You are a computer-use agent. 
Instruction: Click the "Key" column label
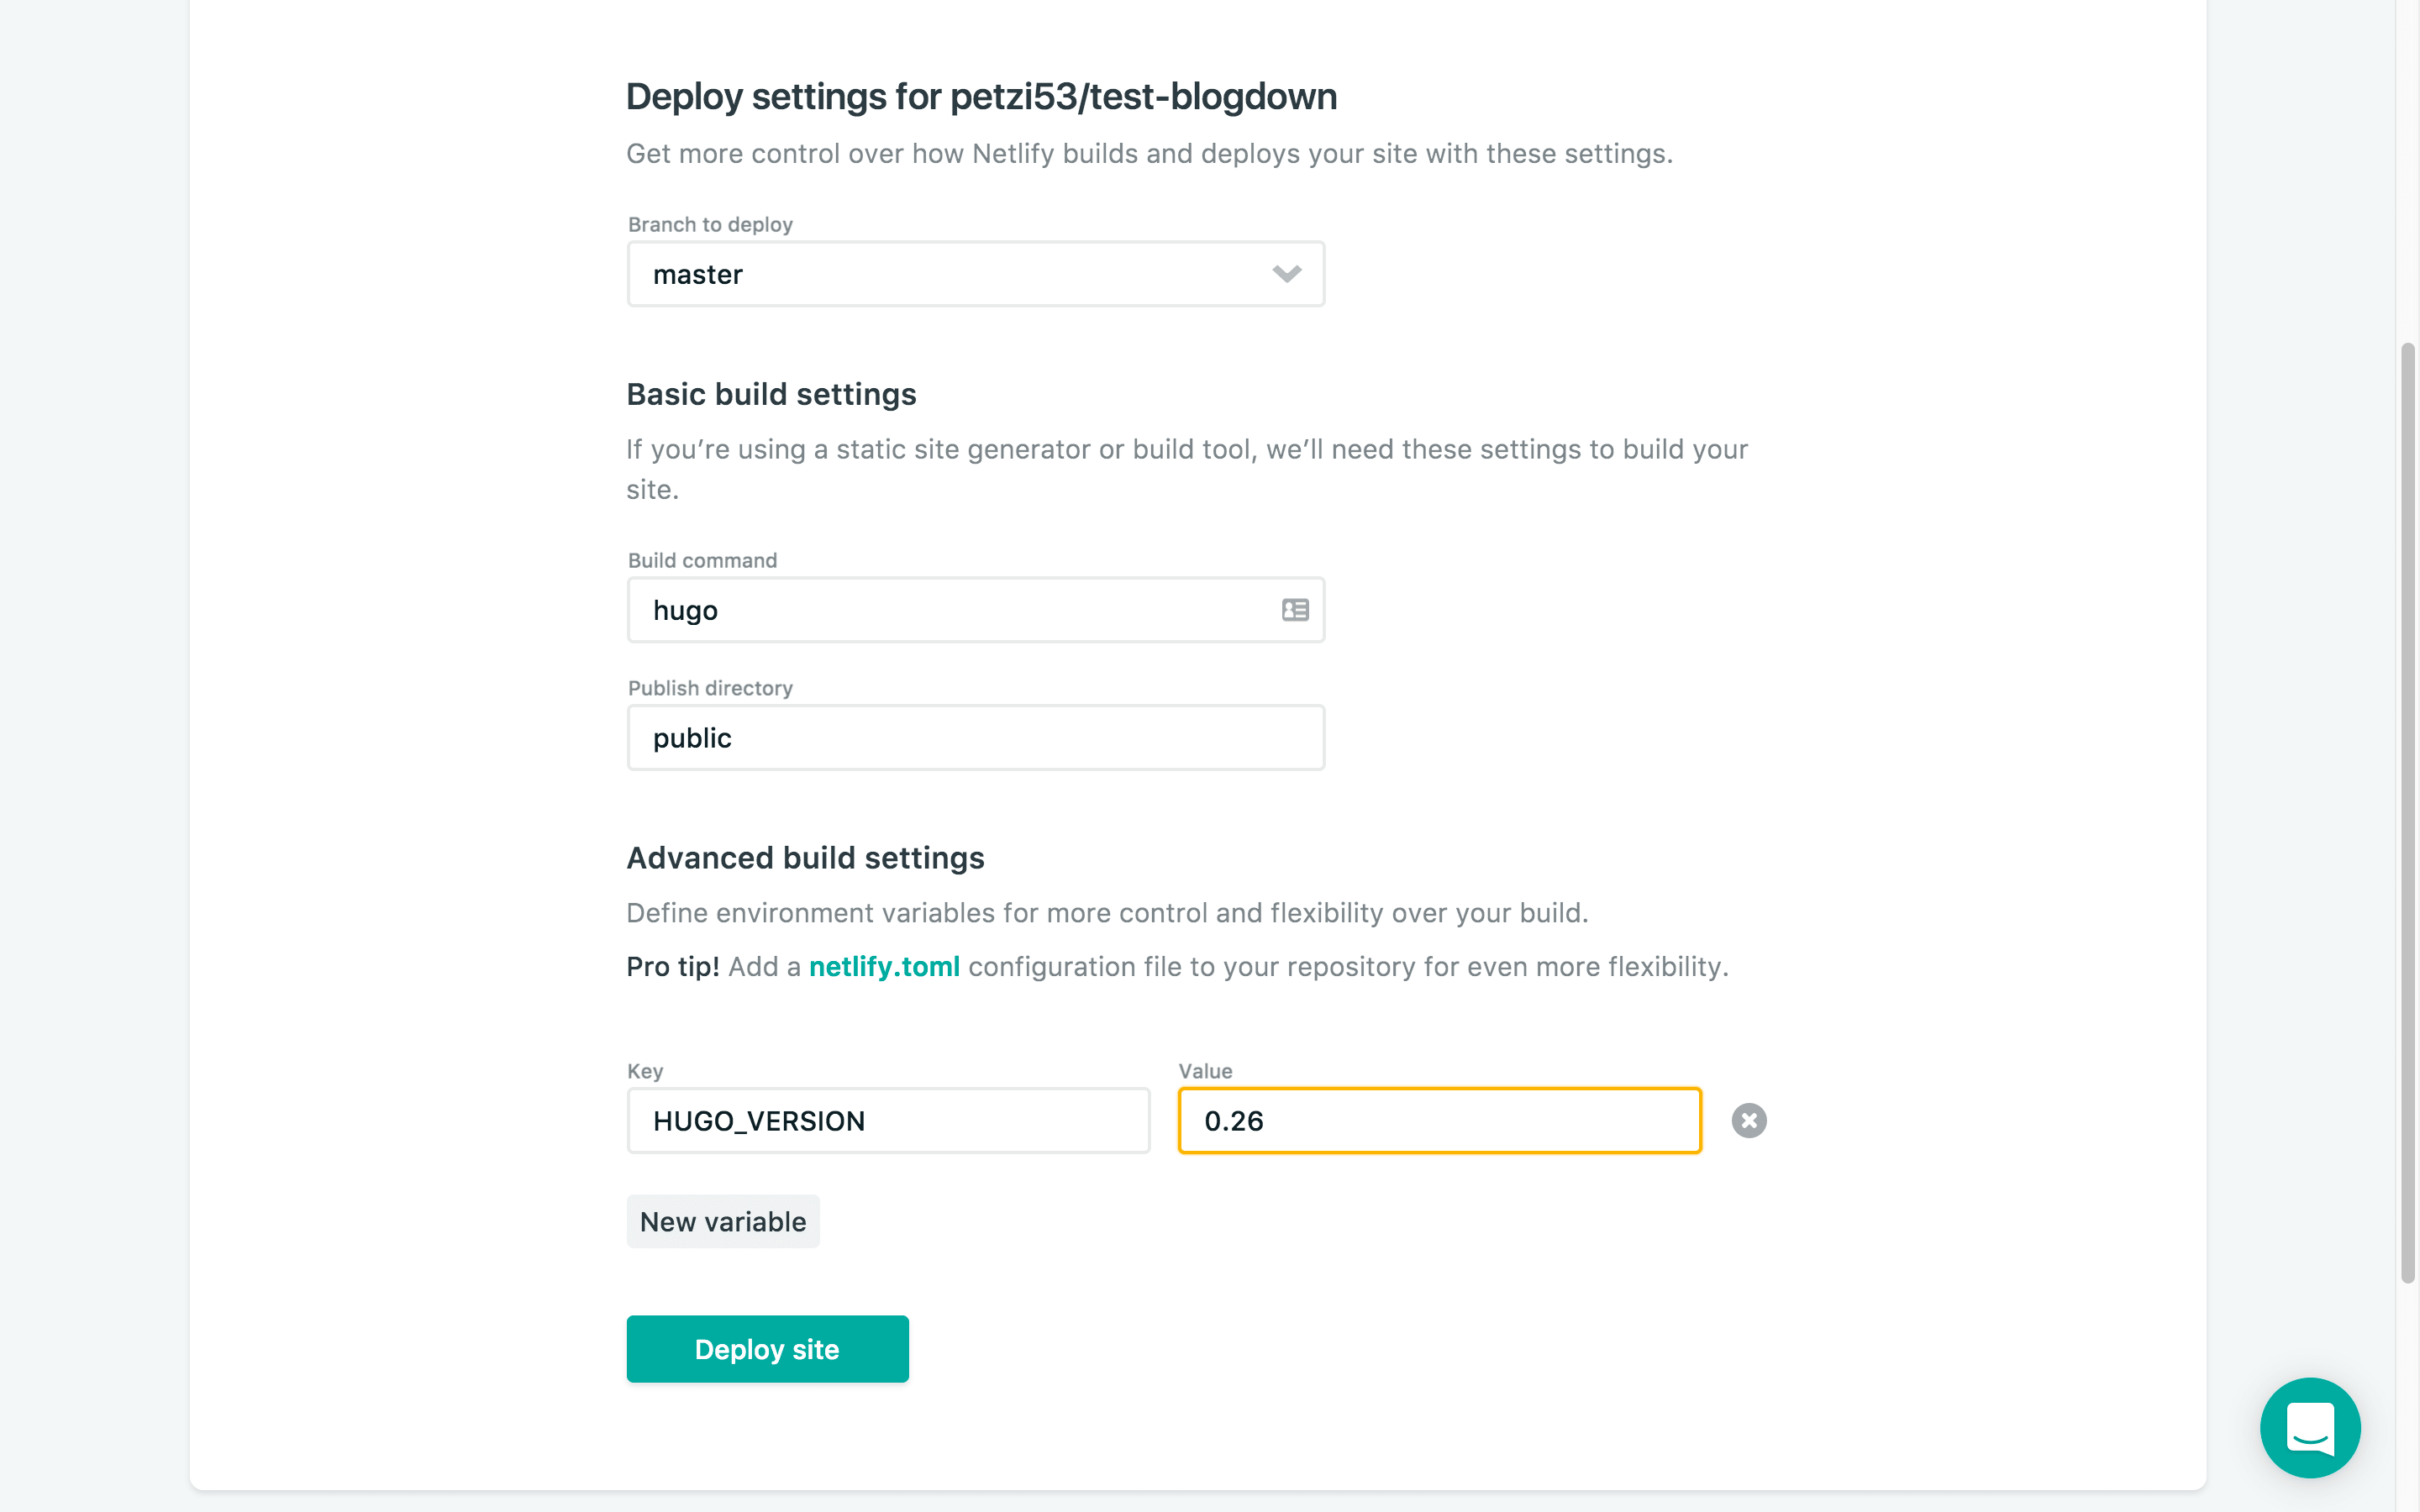click(645, 1071)
